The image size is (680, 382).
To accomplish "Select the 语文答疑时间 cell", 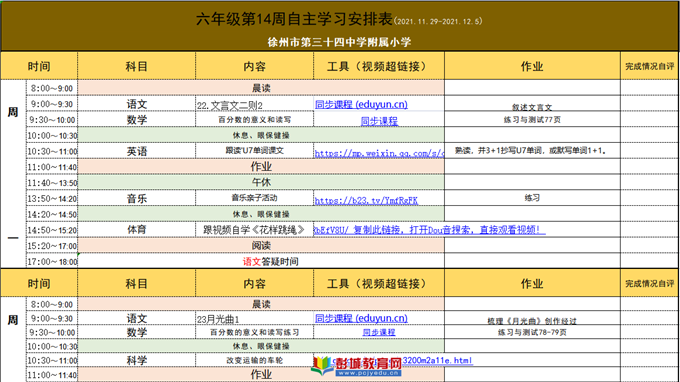I will tap(261, 261).
